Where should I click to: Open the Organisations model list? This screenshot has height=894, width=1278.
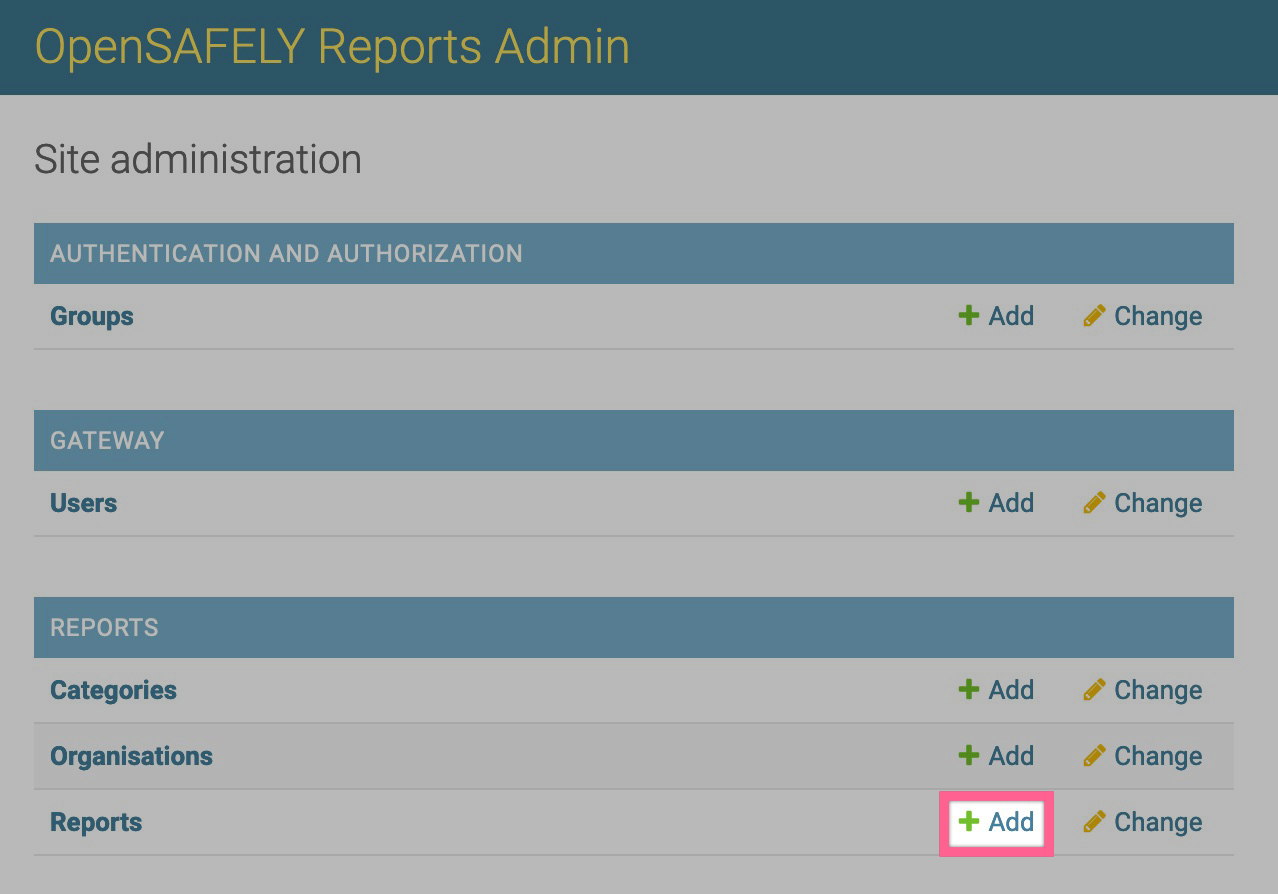(x=131, y=756)
